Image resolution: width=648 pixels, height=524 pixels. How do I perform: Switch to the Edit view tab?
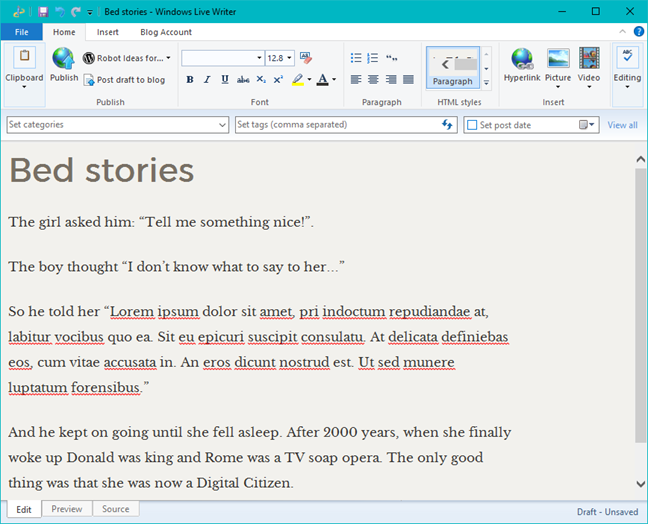[24, 509]
